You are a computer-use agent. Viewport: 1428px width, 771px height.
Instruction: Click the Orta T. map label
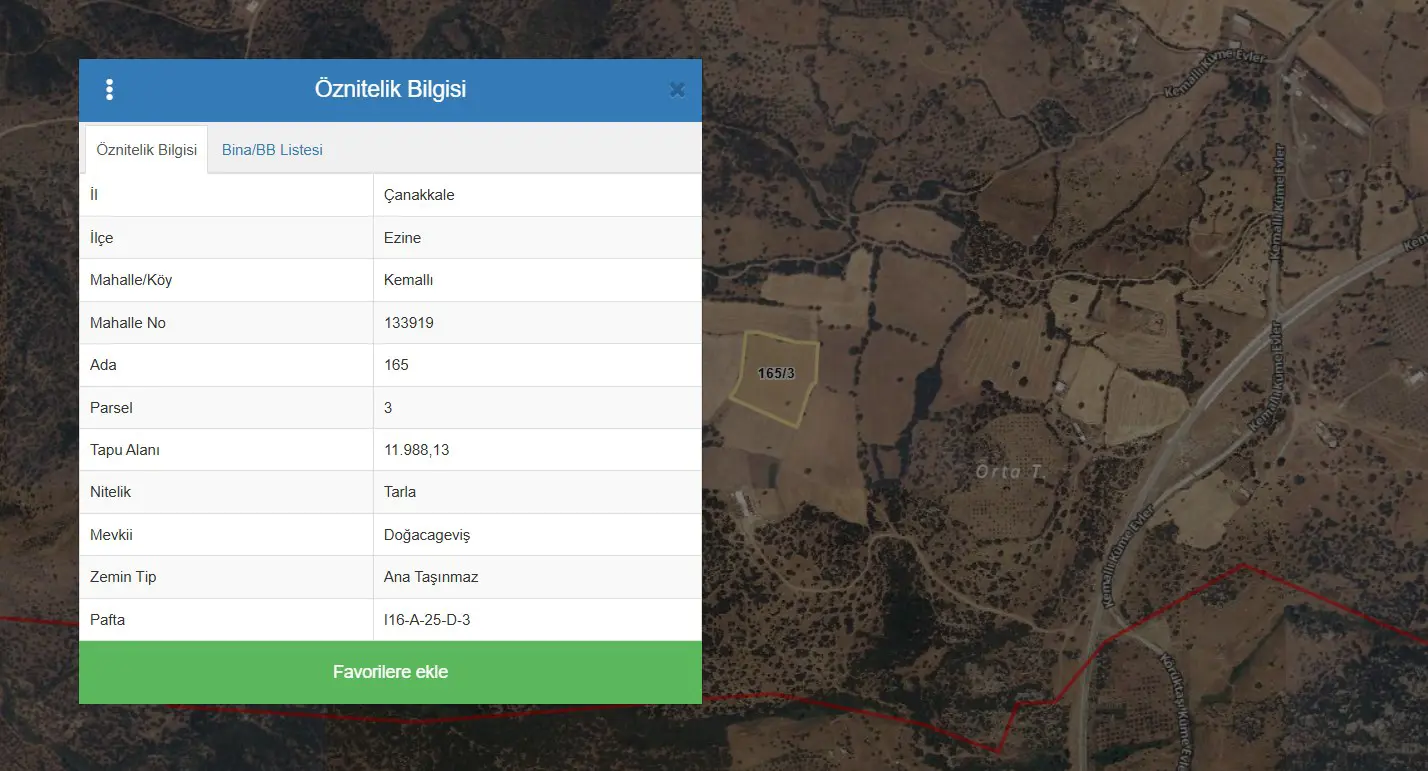(1010, 471)
